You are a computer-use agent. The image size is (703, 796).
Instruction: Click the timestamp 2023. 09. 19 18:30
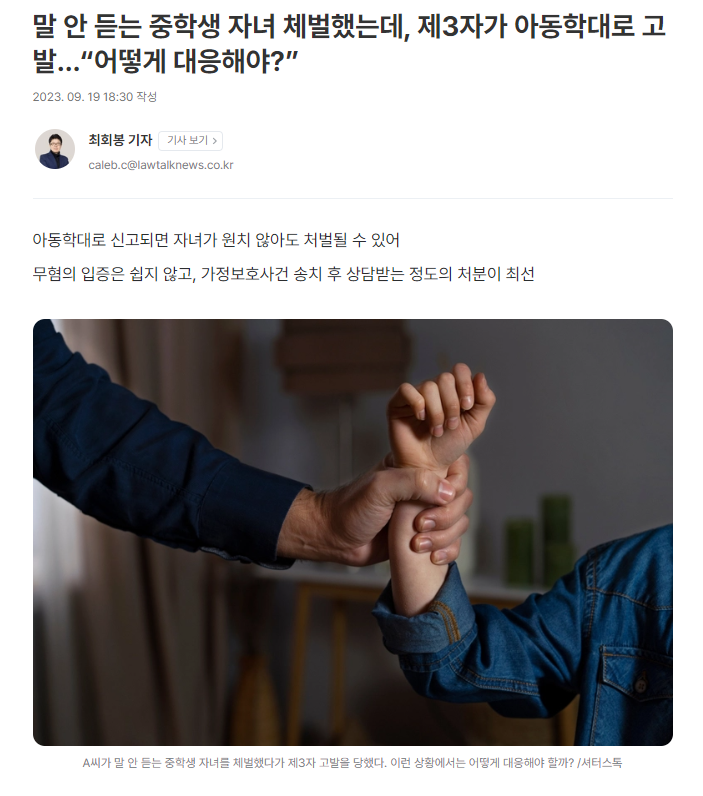[83, 96]
